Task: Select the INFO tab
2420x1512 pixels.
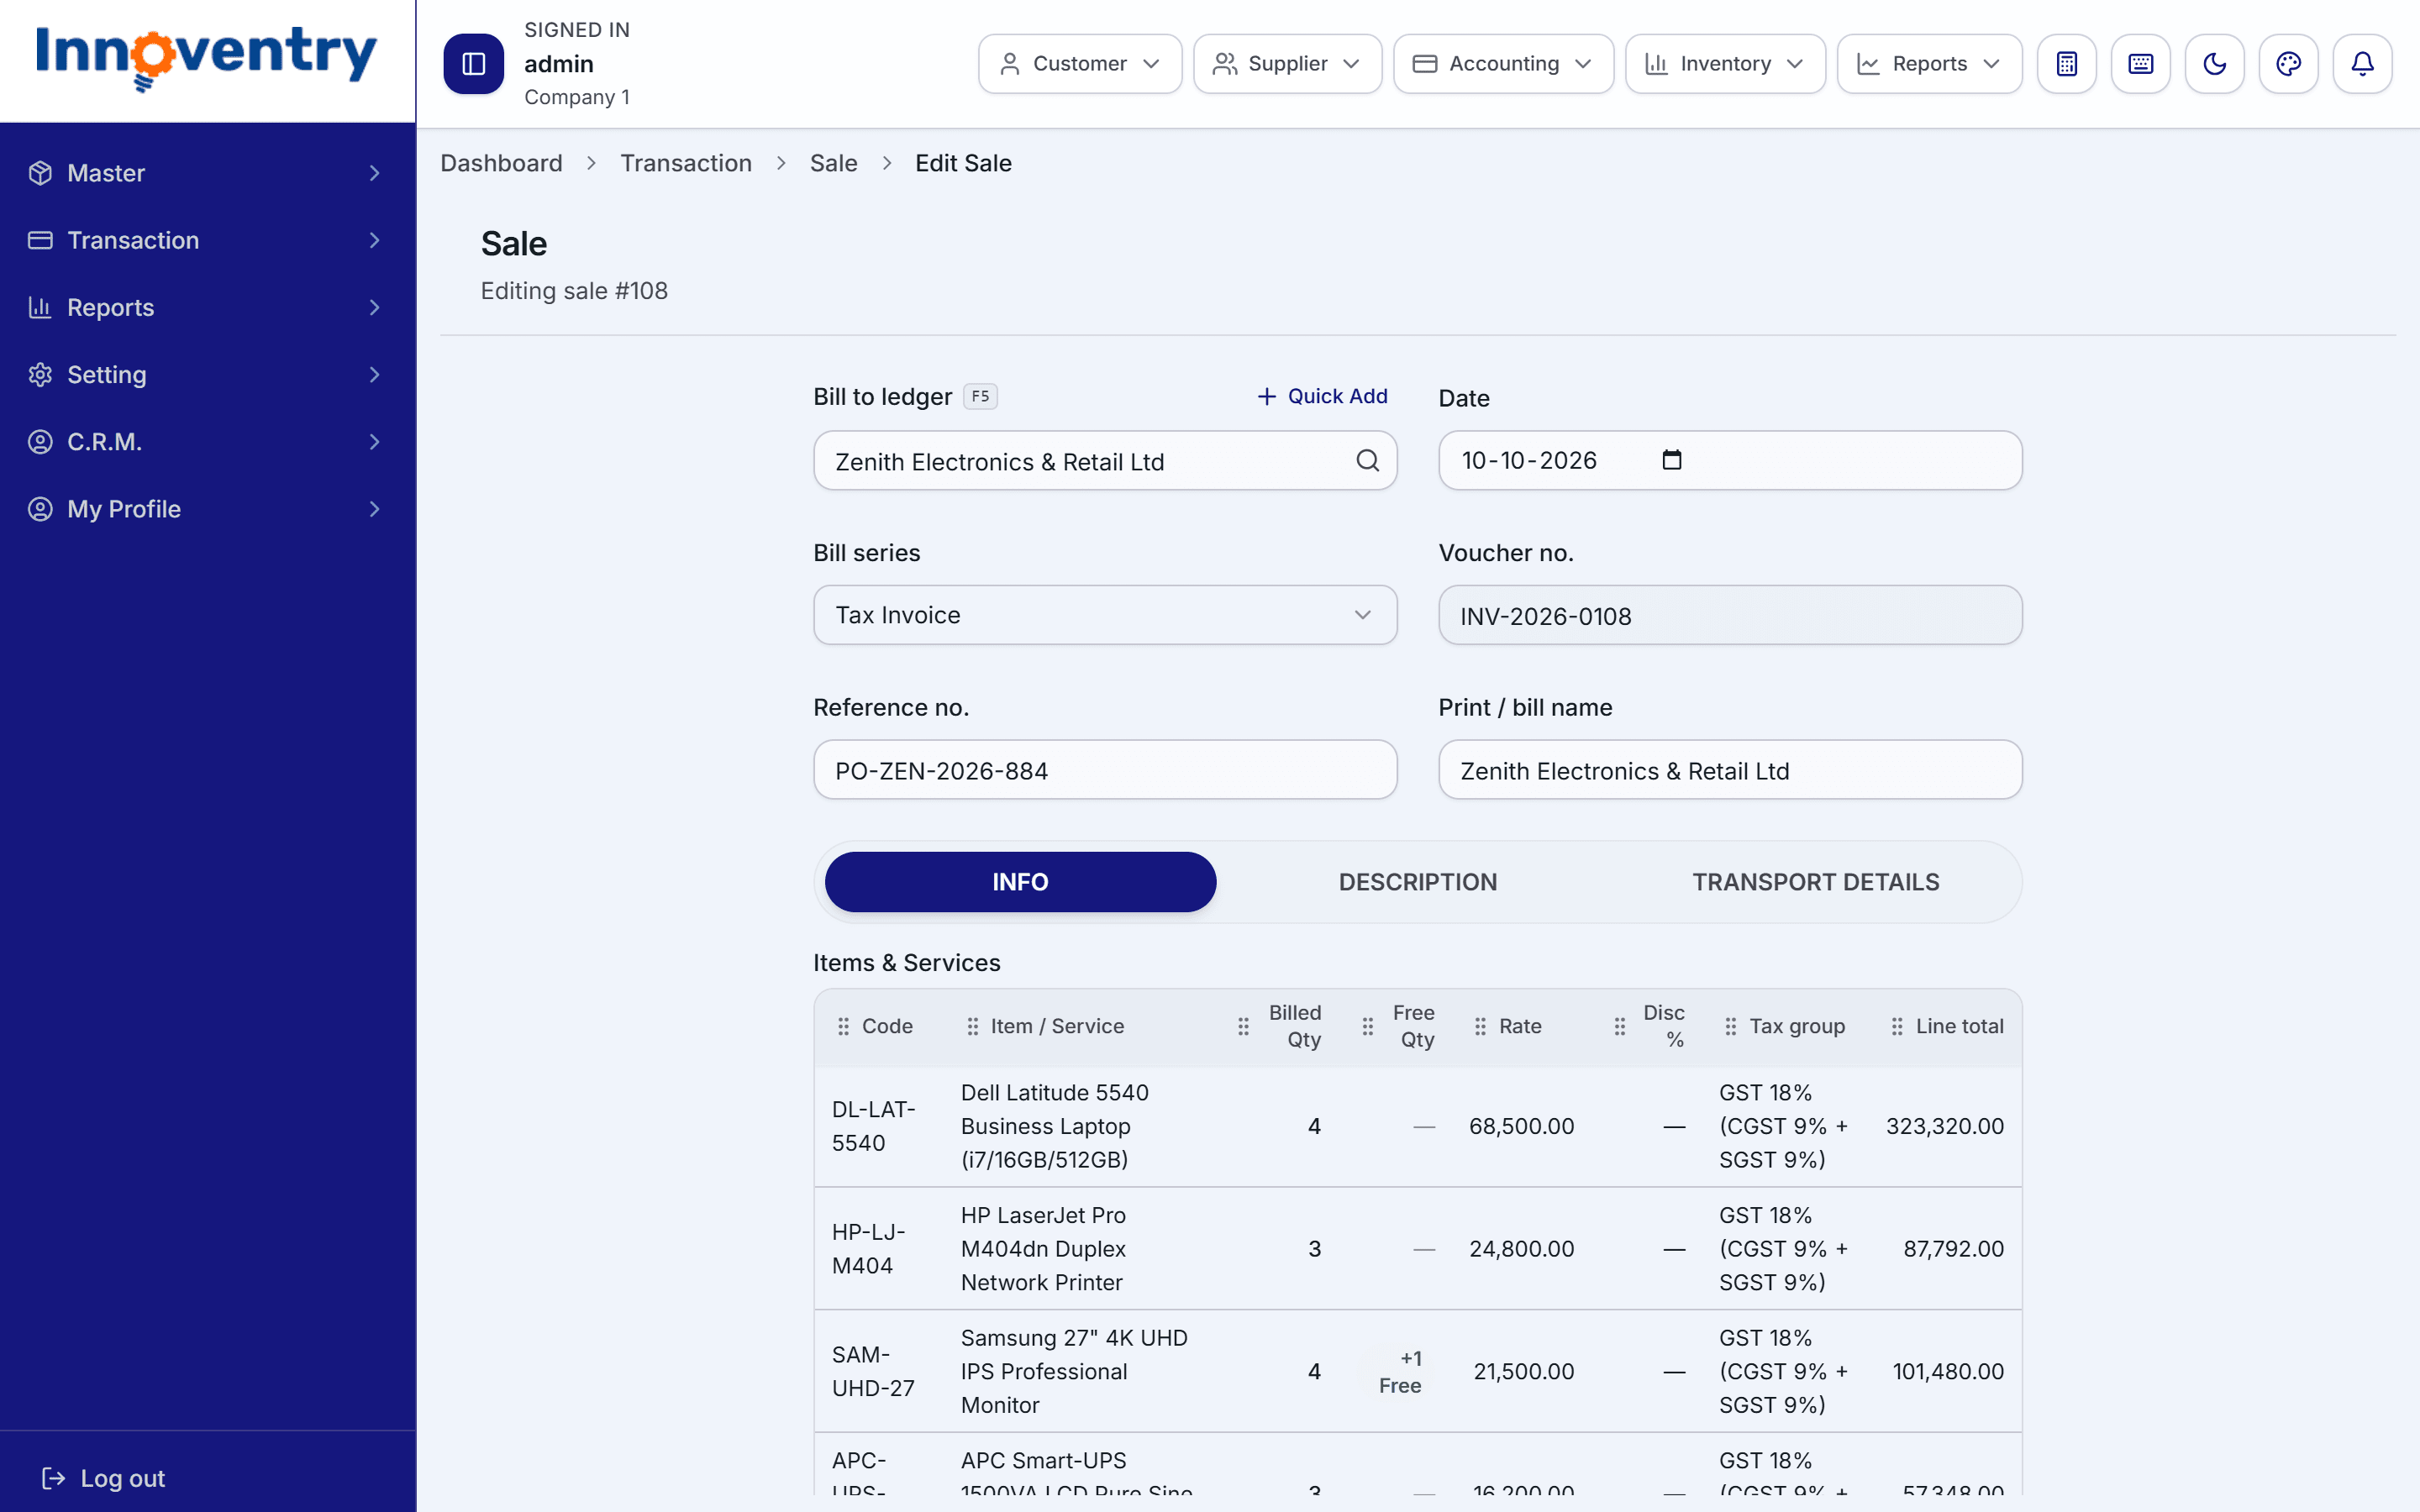Action: (1020, 881)
